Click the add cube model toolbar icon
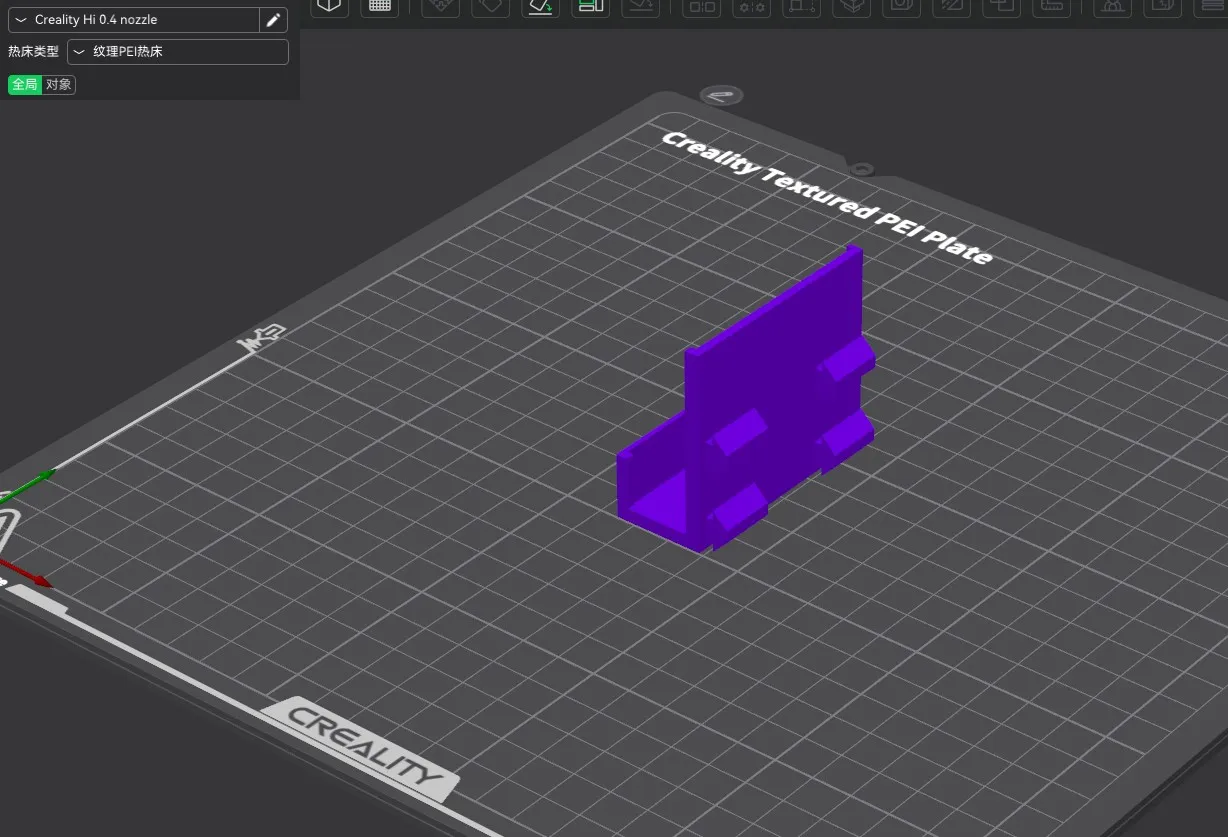 click(329, 6)
